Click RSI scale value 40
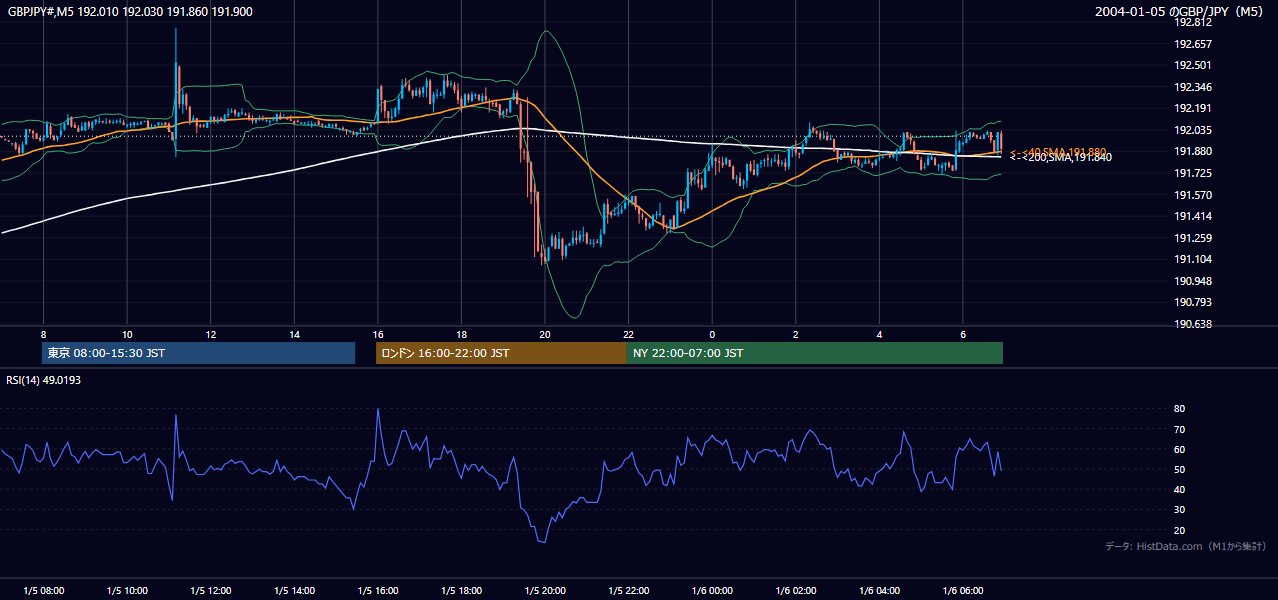This screenshot has height=600, width=1278. point(1180,489)
